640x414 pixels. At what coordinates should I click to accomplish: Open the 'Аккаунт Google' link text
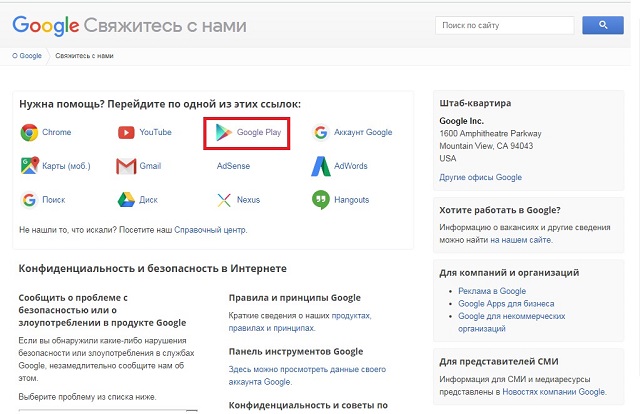click(363, 132)
